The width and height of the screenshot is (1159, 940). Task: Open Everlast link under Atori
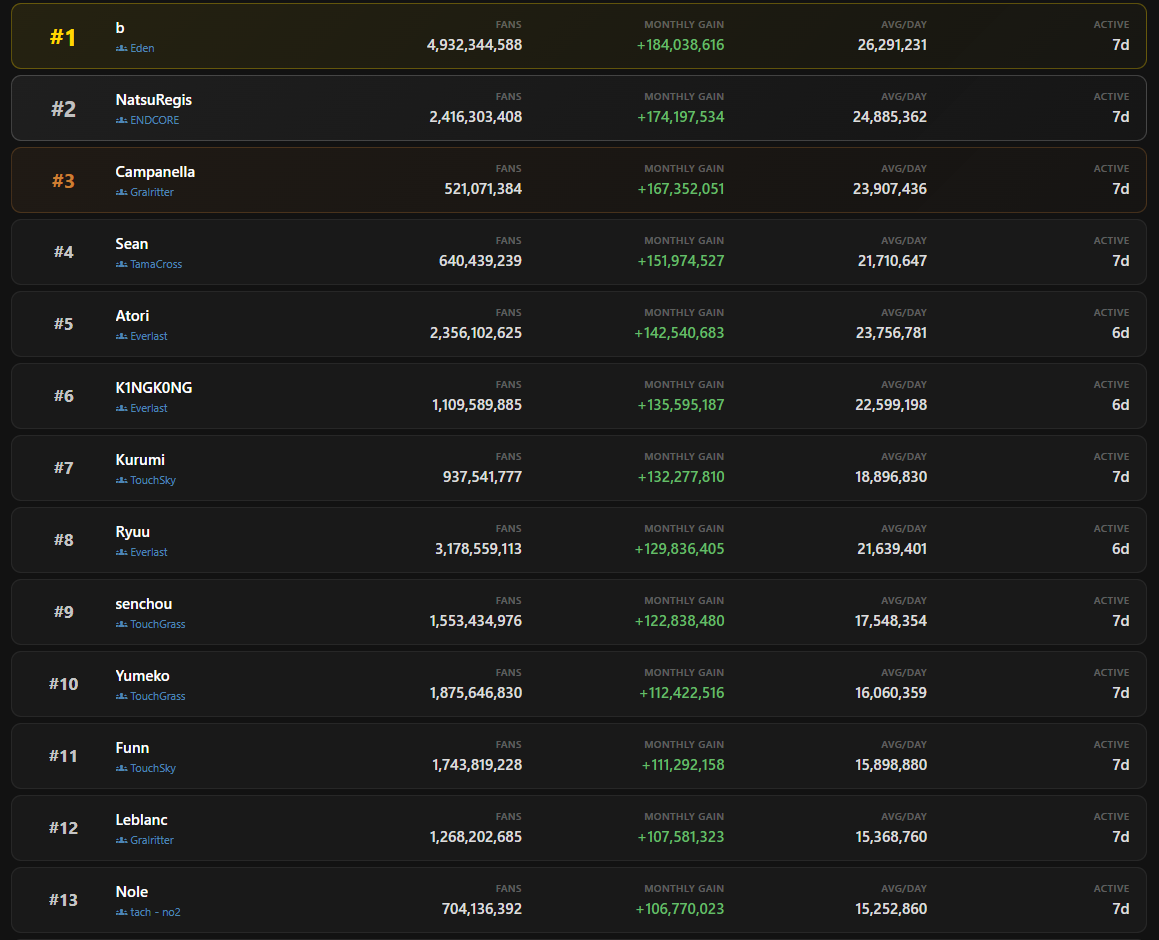coord(149,336)
